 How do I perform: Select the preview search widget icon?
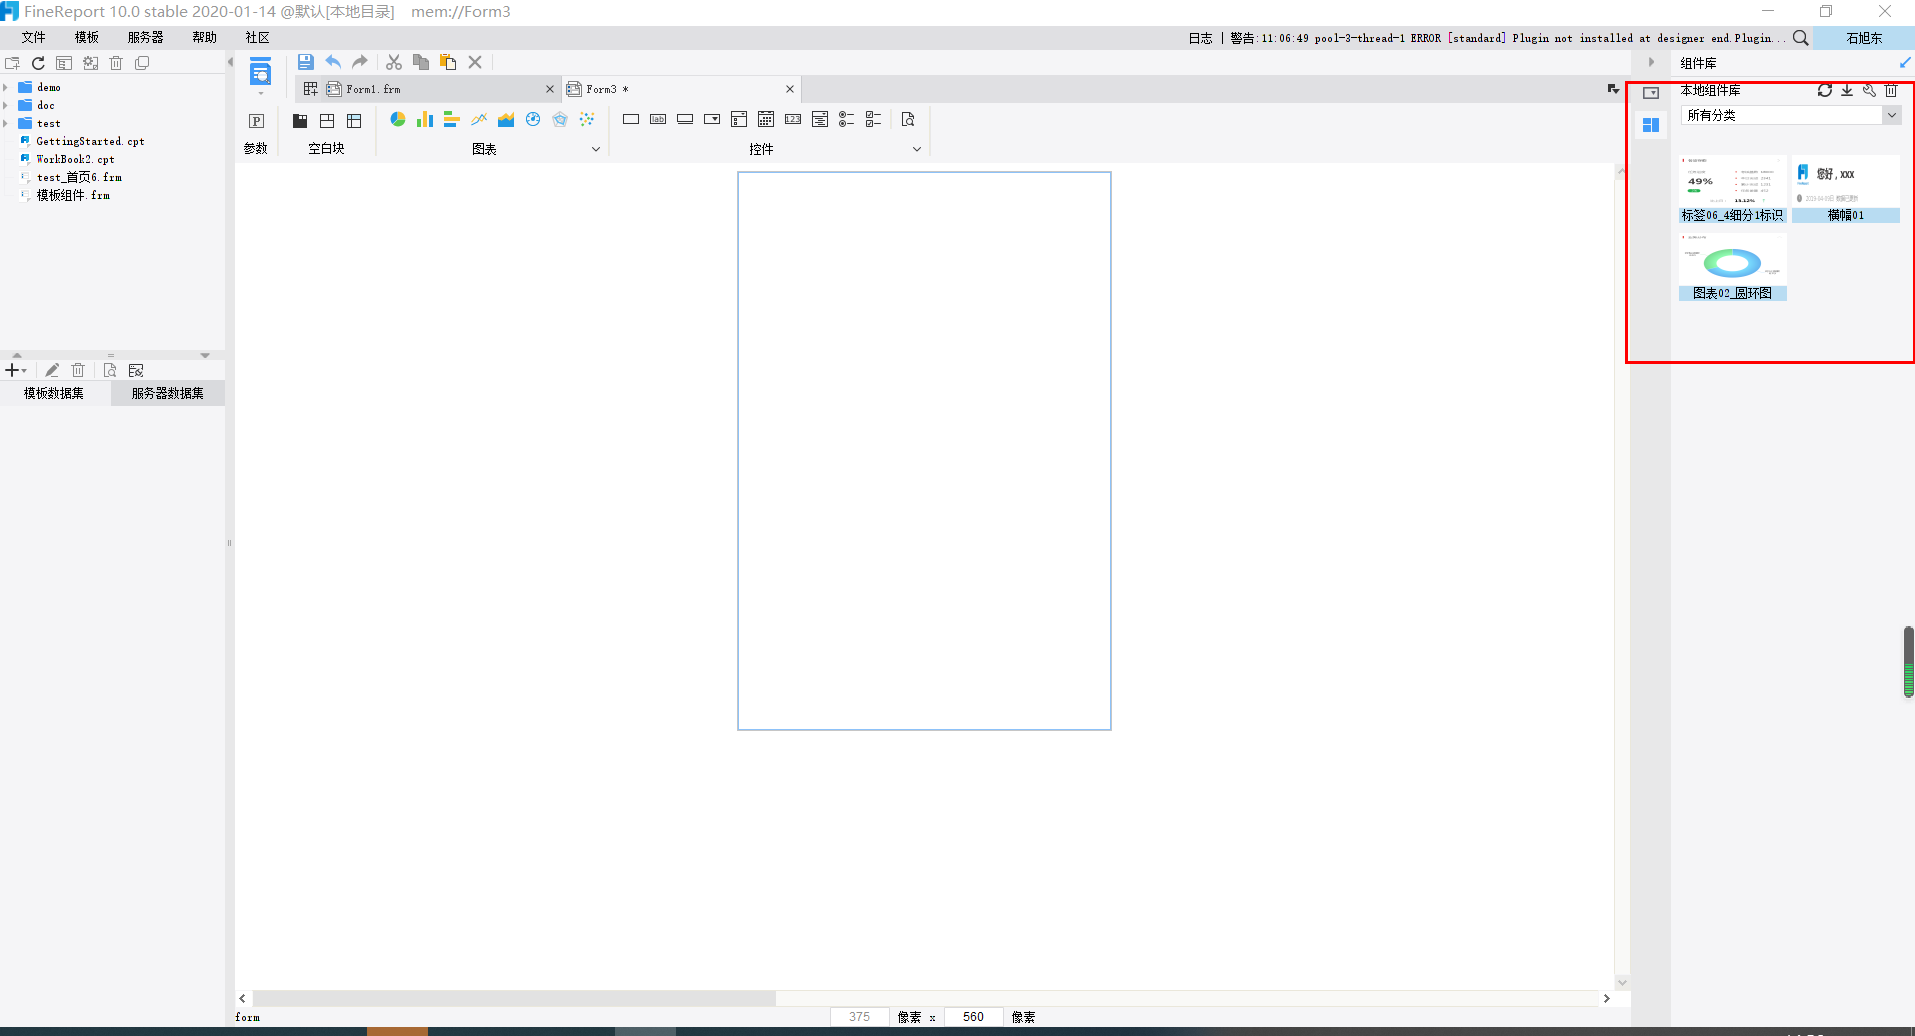[908, 119]
